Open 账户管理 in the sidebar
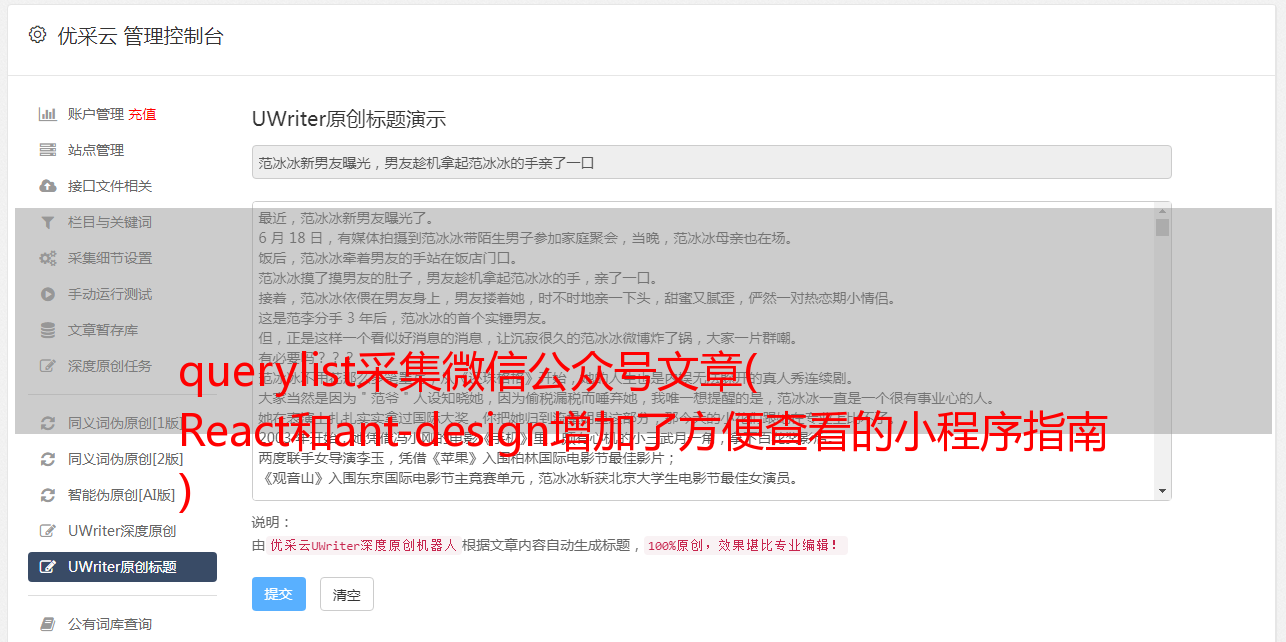This screenshot has width=1286, height=642. pyautogui.click(x=96, y=114)
